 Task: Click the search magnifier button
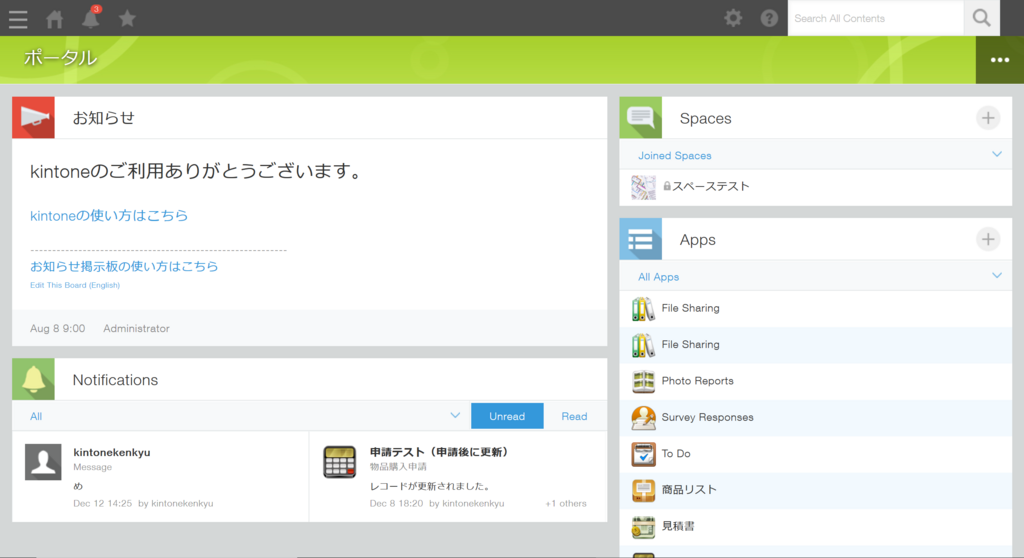pos(982,18)
